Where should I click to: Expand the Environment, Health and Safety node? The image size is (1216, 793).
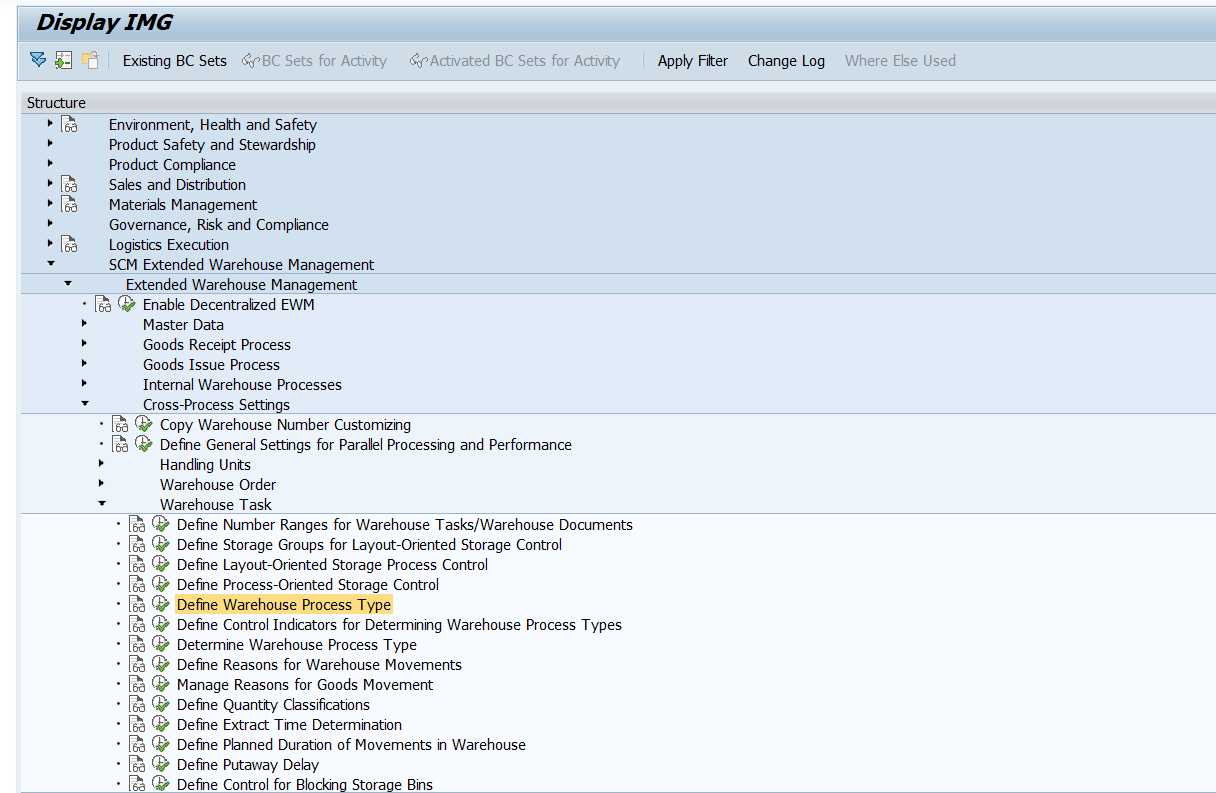[x=50, y=124]
